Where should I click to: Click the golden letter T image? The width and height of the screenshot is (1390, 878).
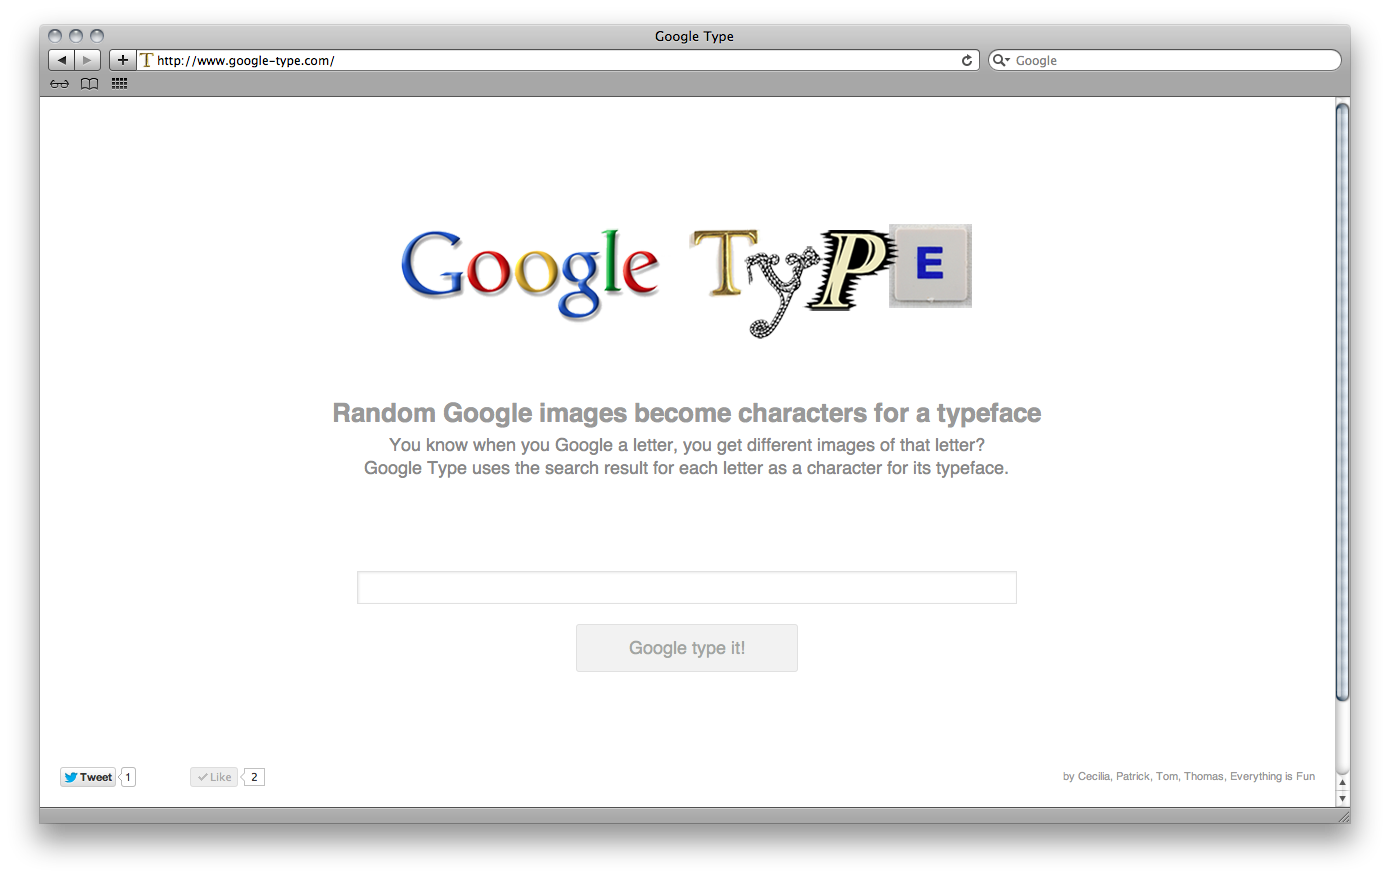tap(724, 263)
